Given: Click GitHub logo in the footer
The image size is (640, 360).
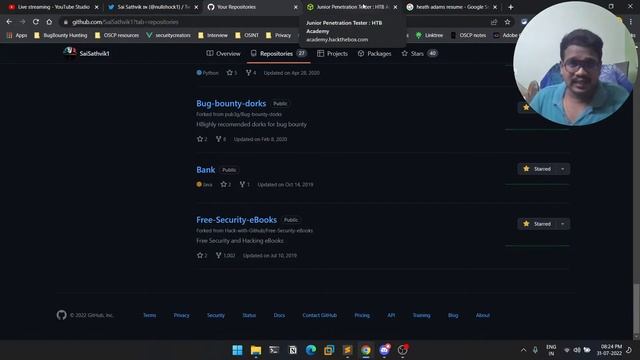Looking at the screenshot, I should (62, 315).
